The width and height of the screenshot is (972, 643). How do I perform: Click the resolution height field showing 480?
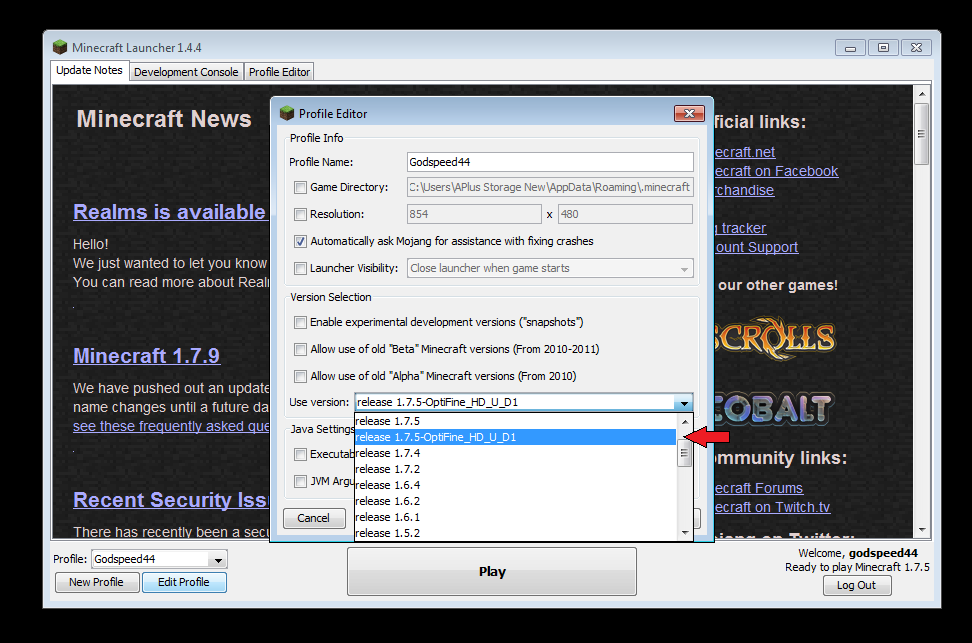tap(625, 215)
